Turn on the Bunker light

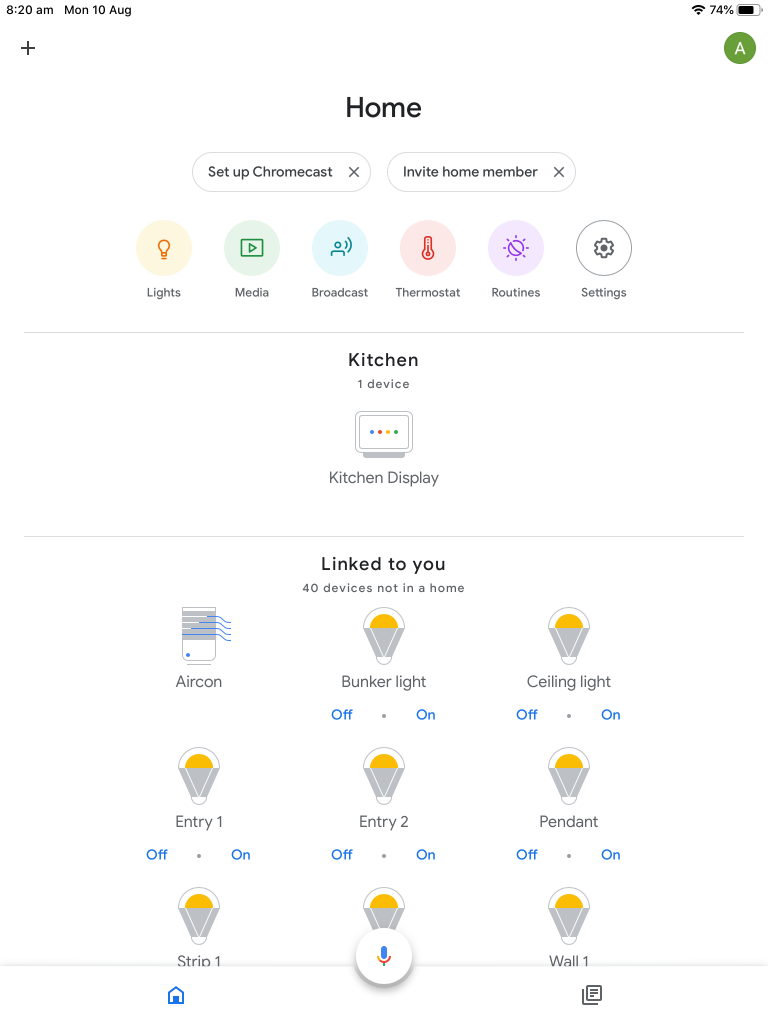pyautogui.click(x=426, y=715)
